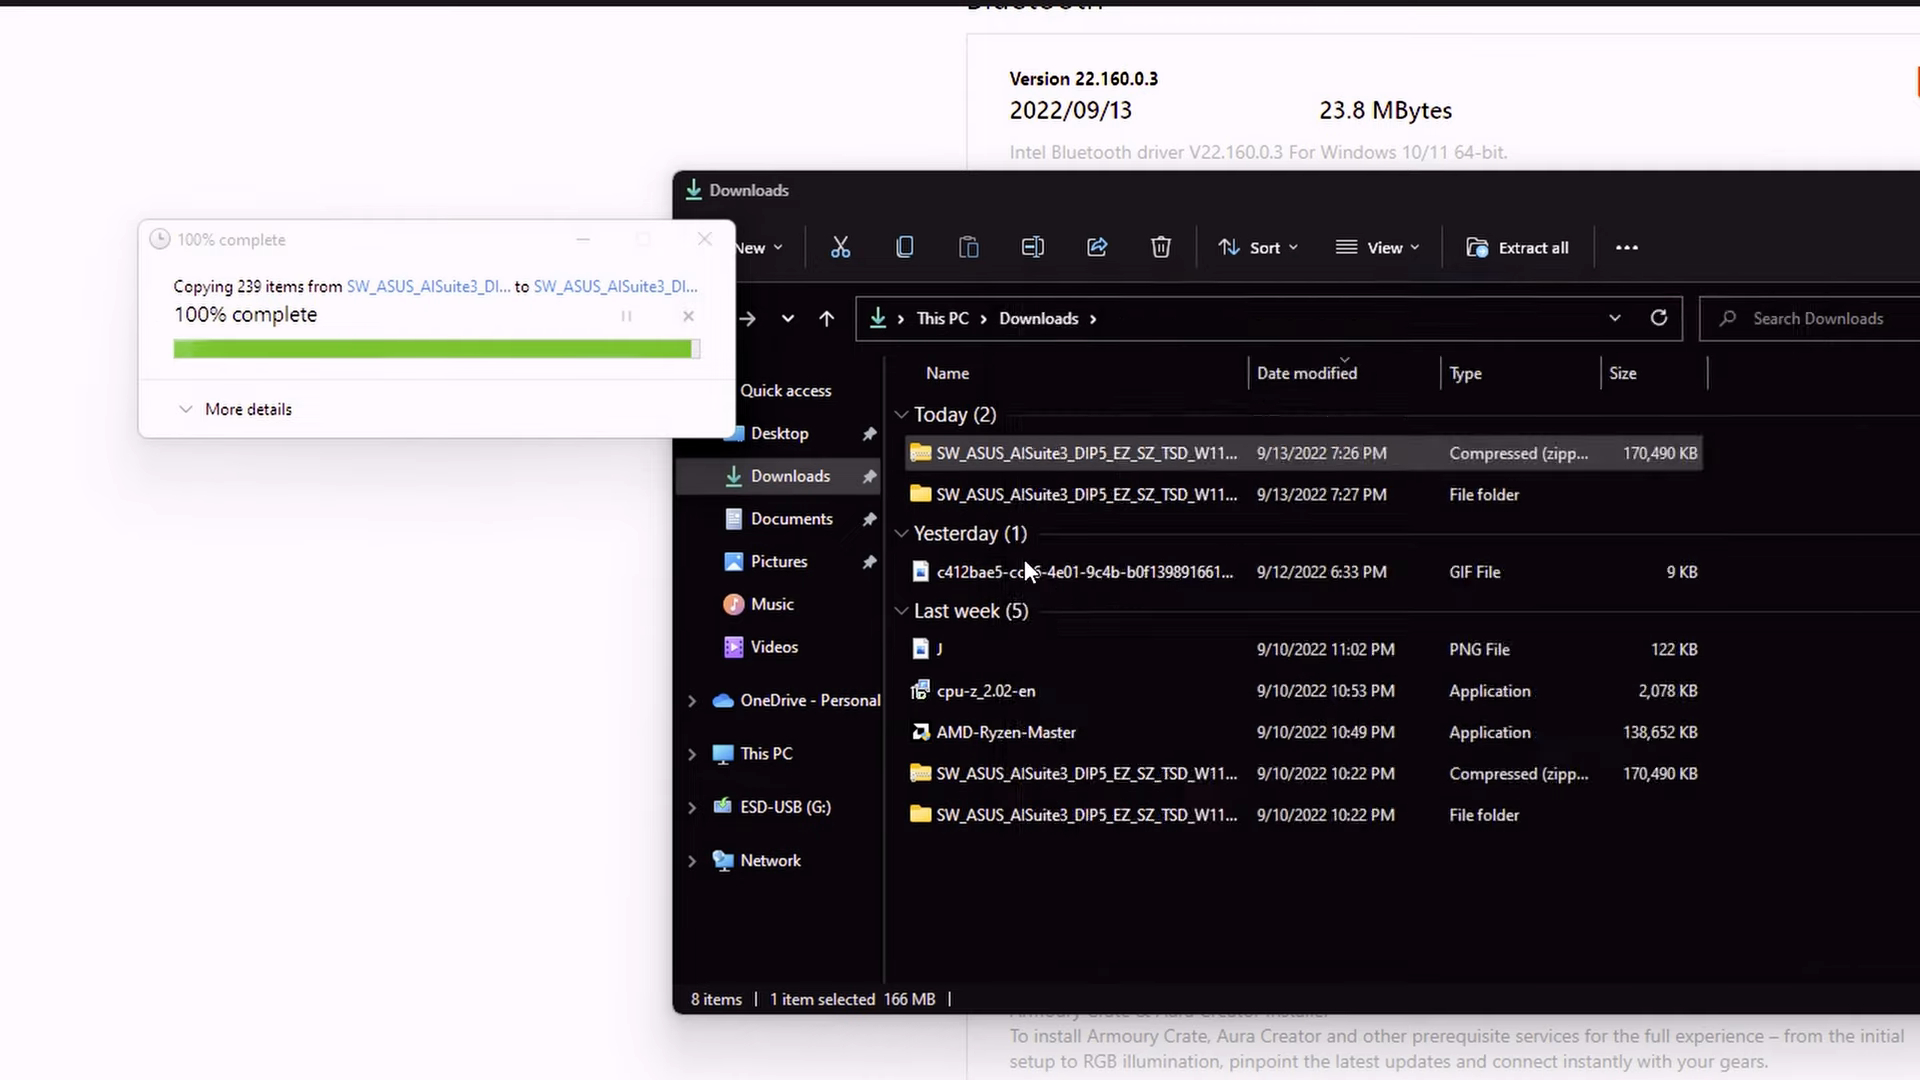Open the See more three-dots menu
The height and width of the screenshot is (1080, 1920).
click(x=1627, y=247)
